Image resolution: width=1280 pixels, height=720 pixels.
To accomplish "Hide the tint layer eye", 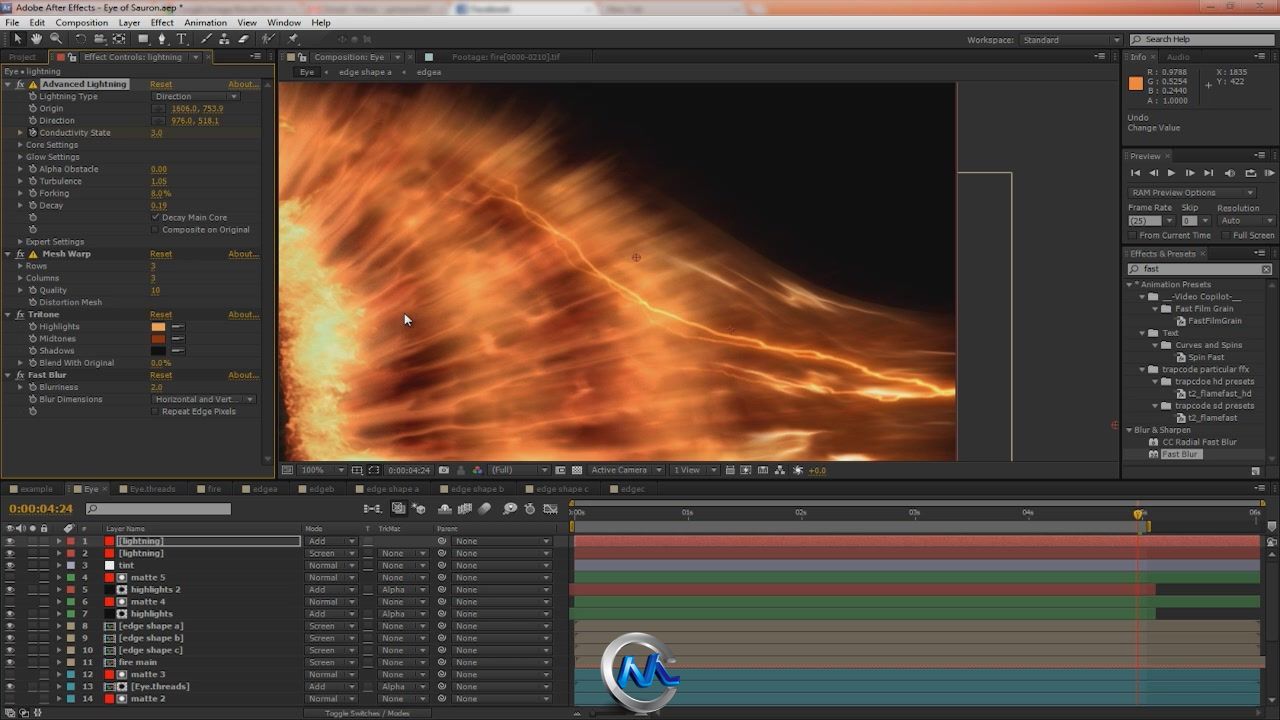I will coord(10,565).
